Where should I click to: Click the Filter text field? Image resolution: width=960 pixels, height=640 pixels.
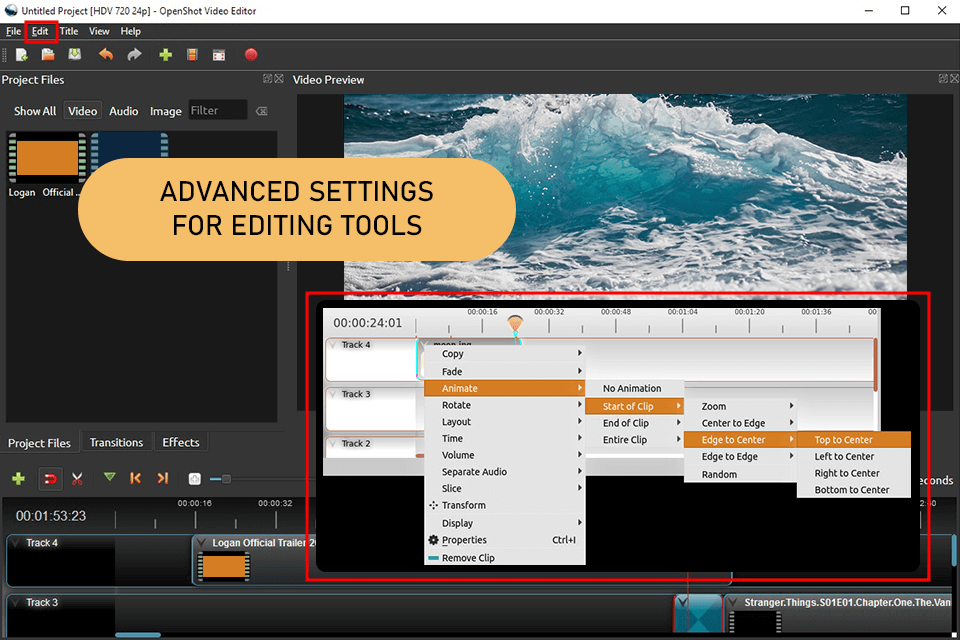tap(218, 110)
